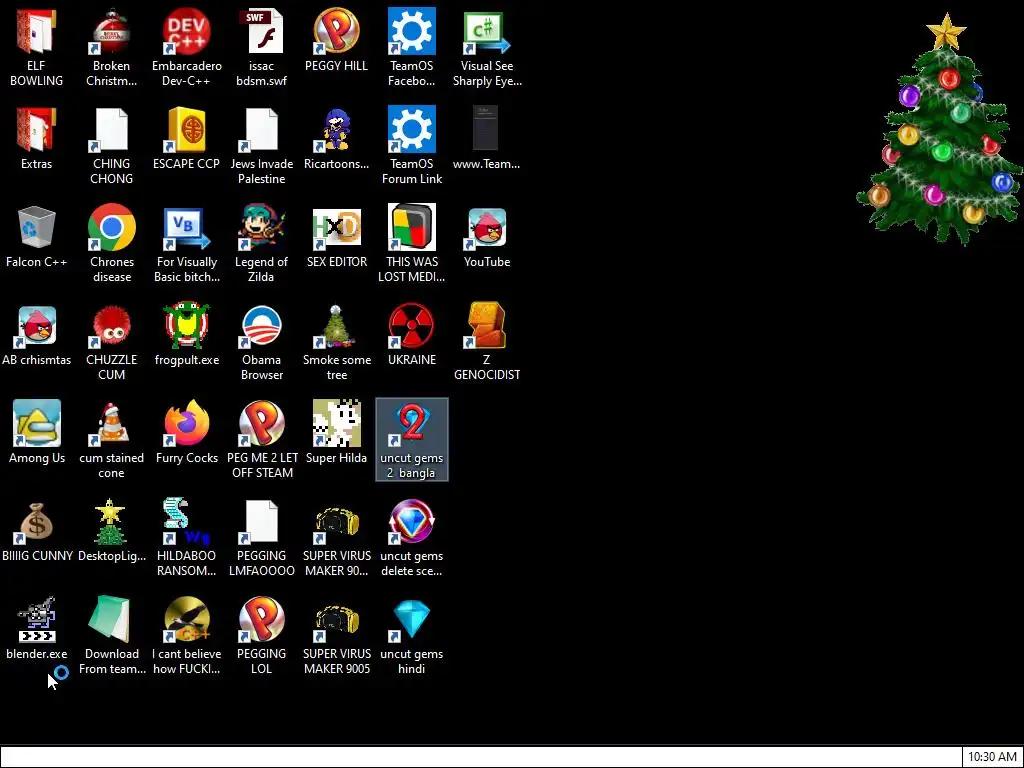Select the Among Us shortcut icon

[x=37, y=424]
